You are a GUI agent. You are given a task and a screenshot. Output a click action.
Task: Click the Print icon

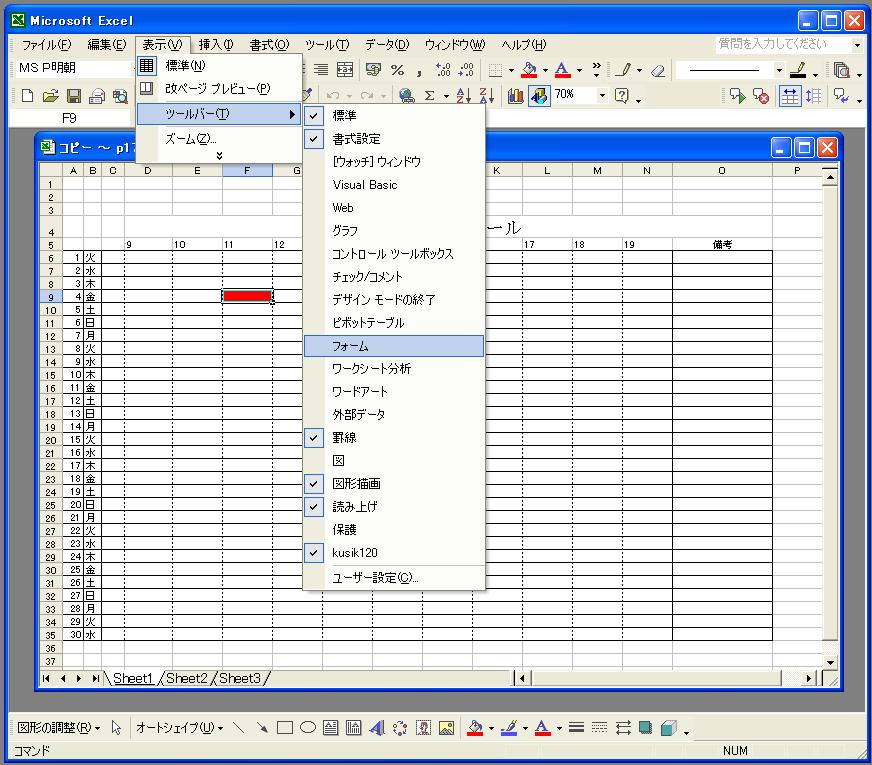click(97, 96)
